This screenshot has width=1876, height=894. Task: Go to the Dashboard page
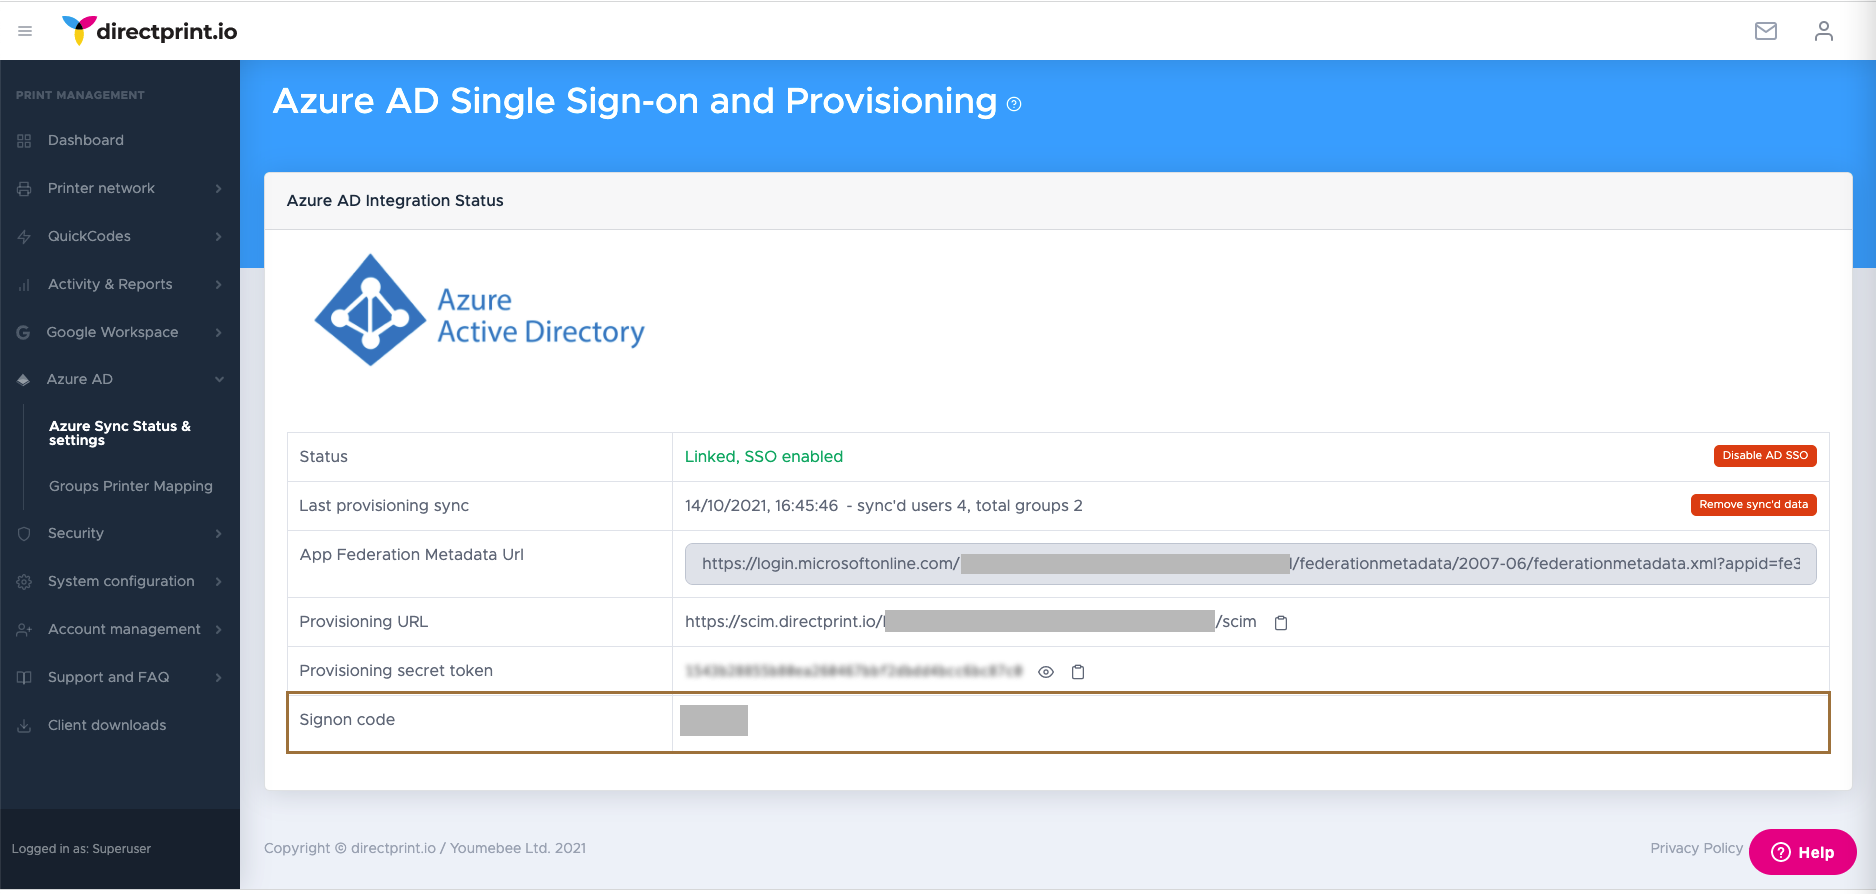click(86, 140)
